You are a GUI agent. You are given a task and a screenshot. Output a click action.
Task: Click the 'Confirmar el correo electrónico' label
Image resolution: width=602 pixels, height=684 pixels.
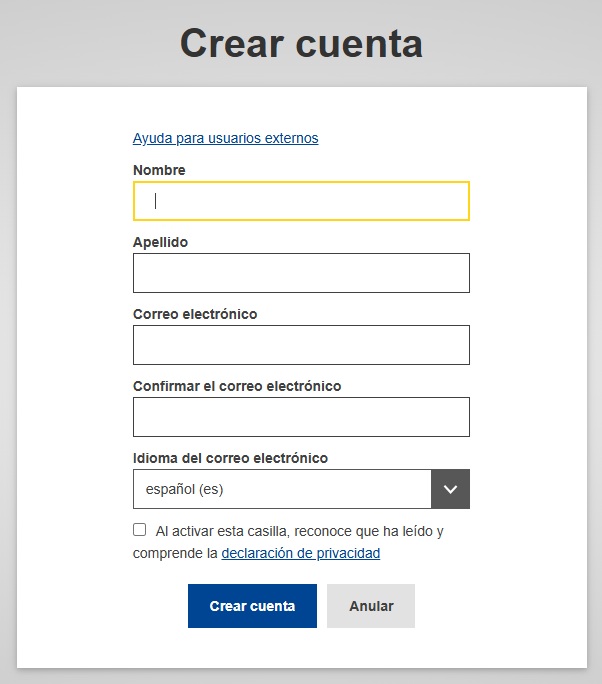click(x=237, y=386)
